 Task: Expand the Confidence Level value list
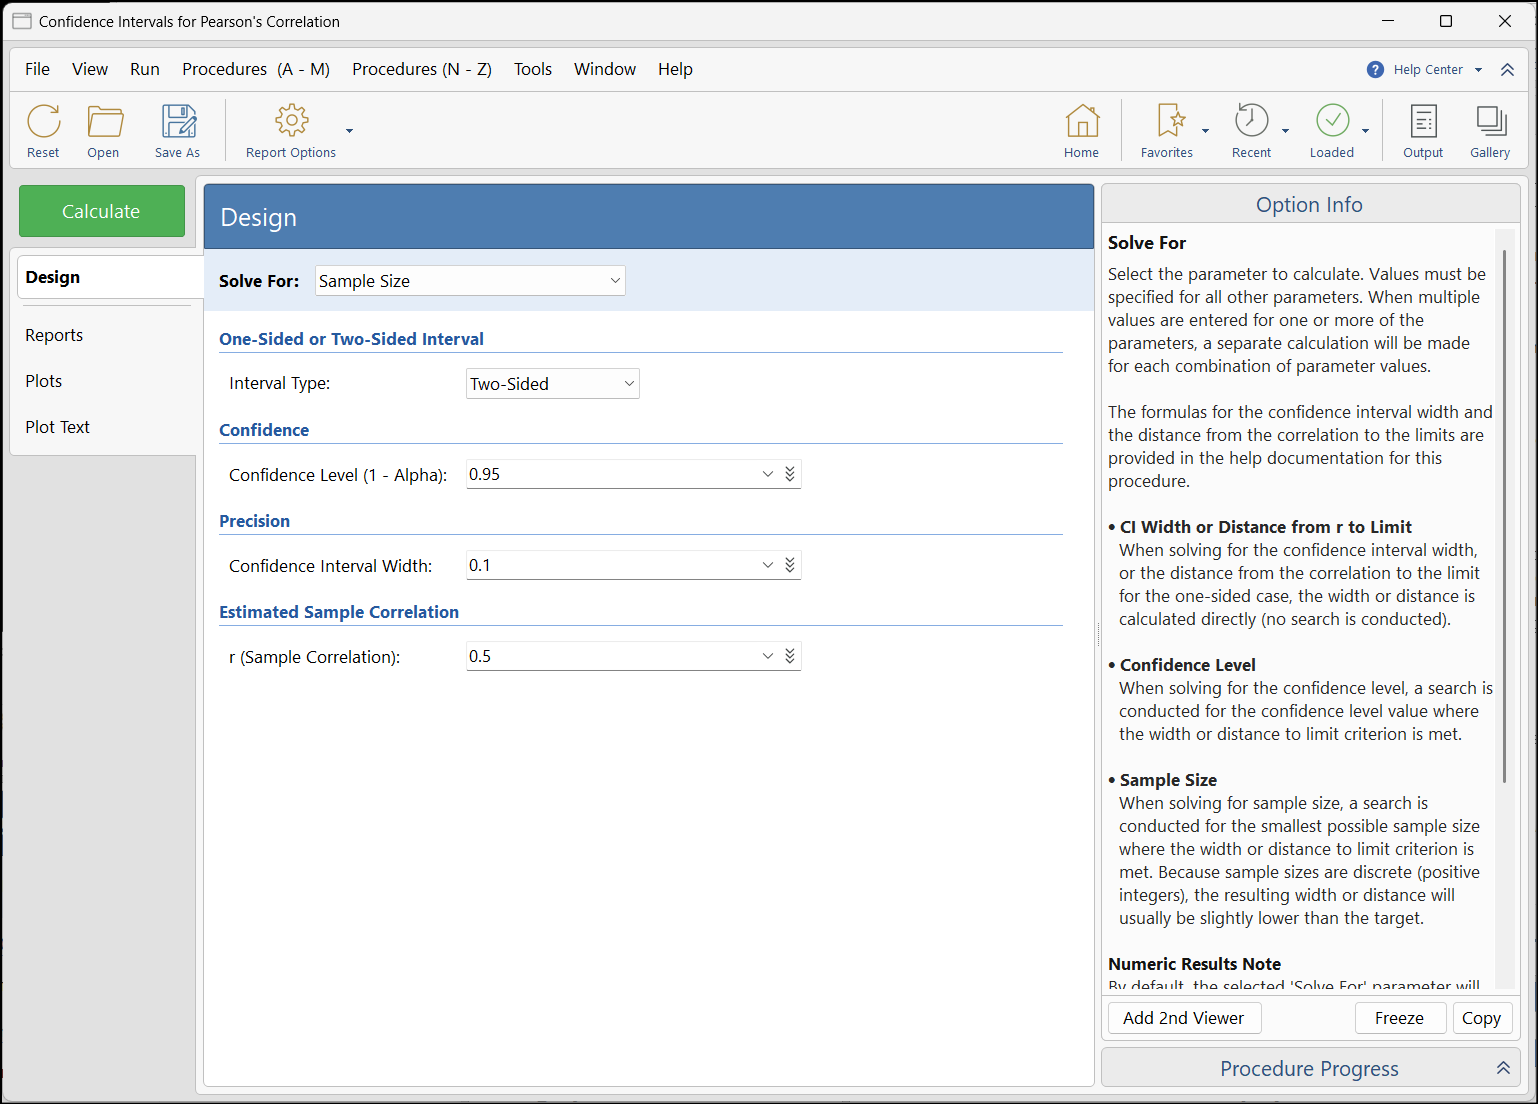[767, 475]
